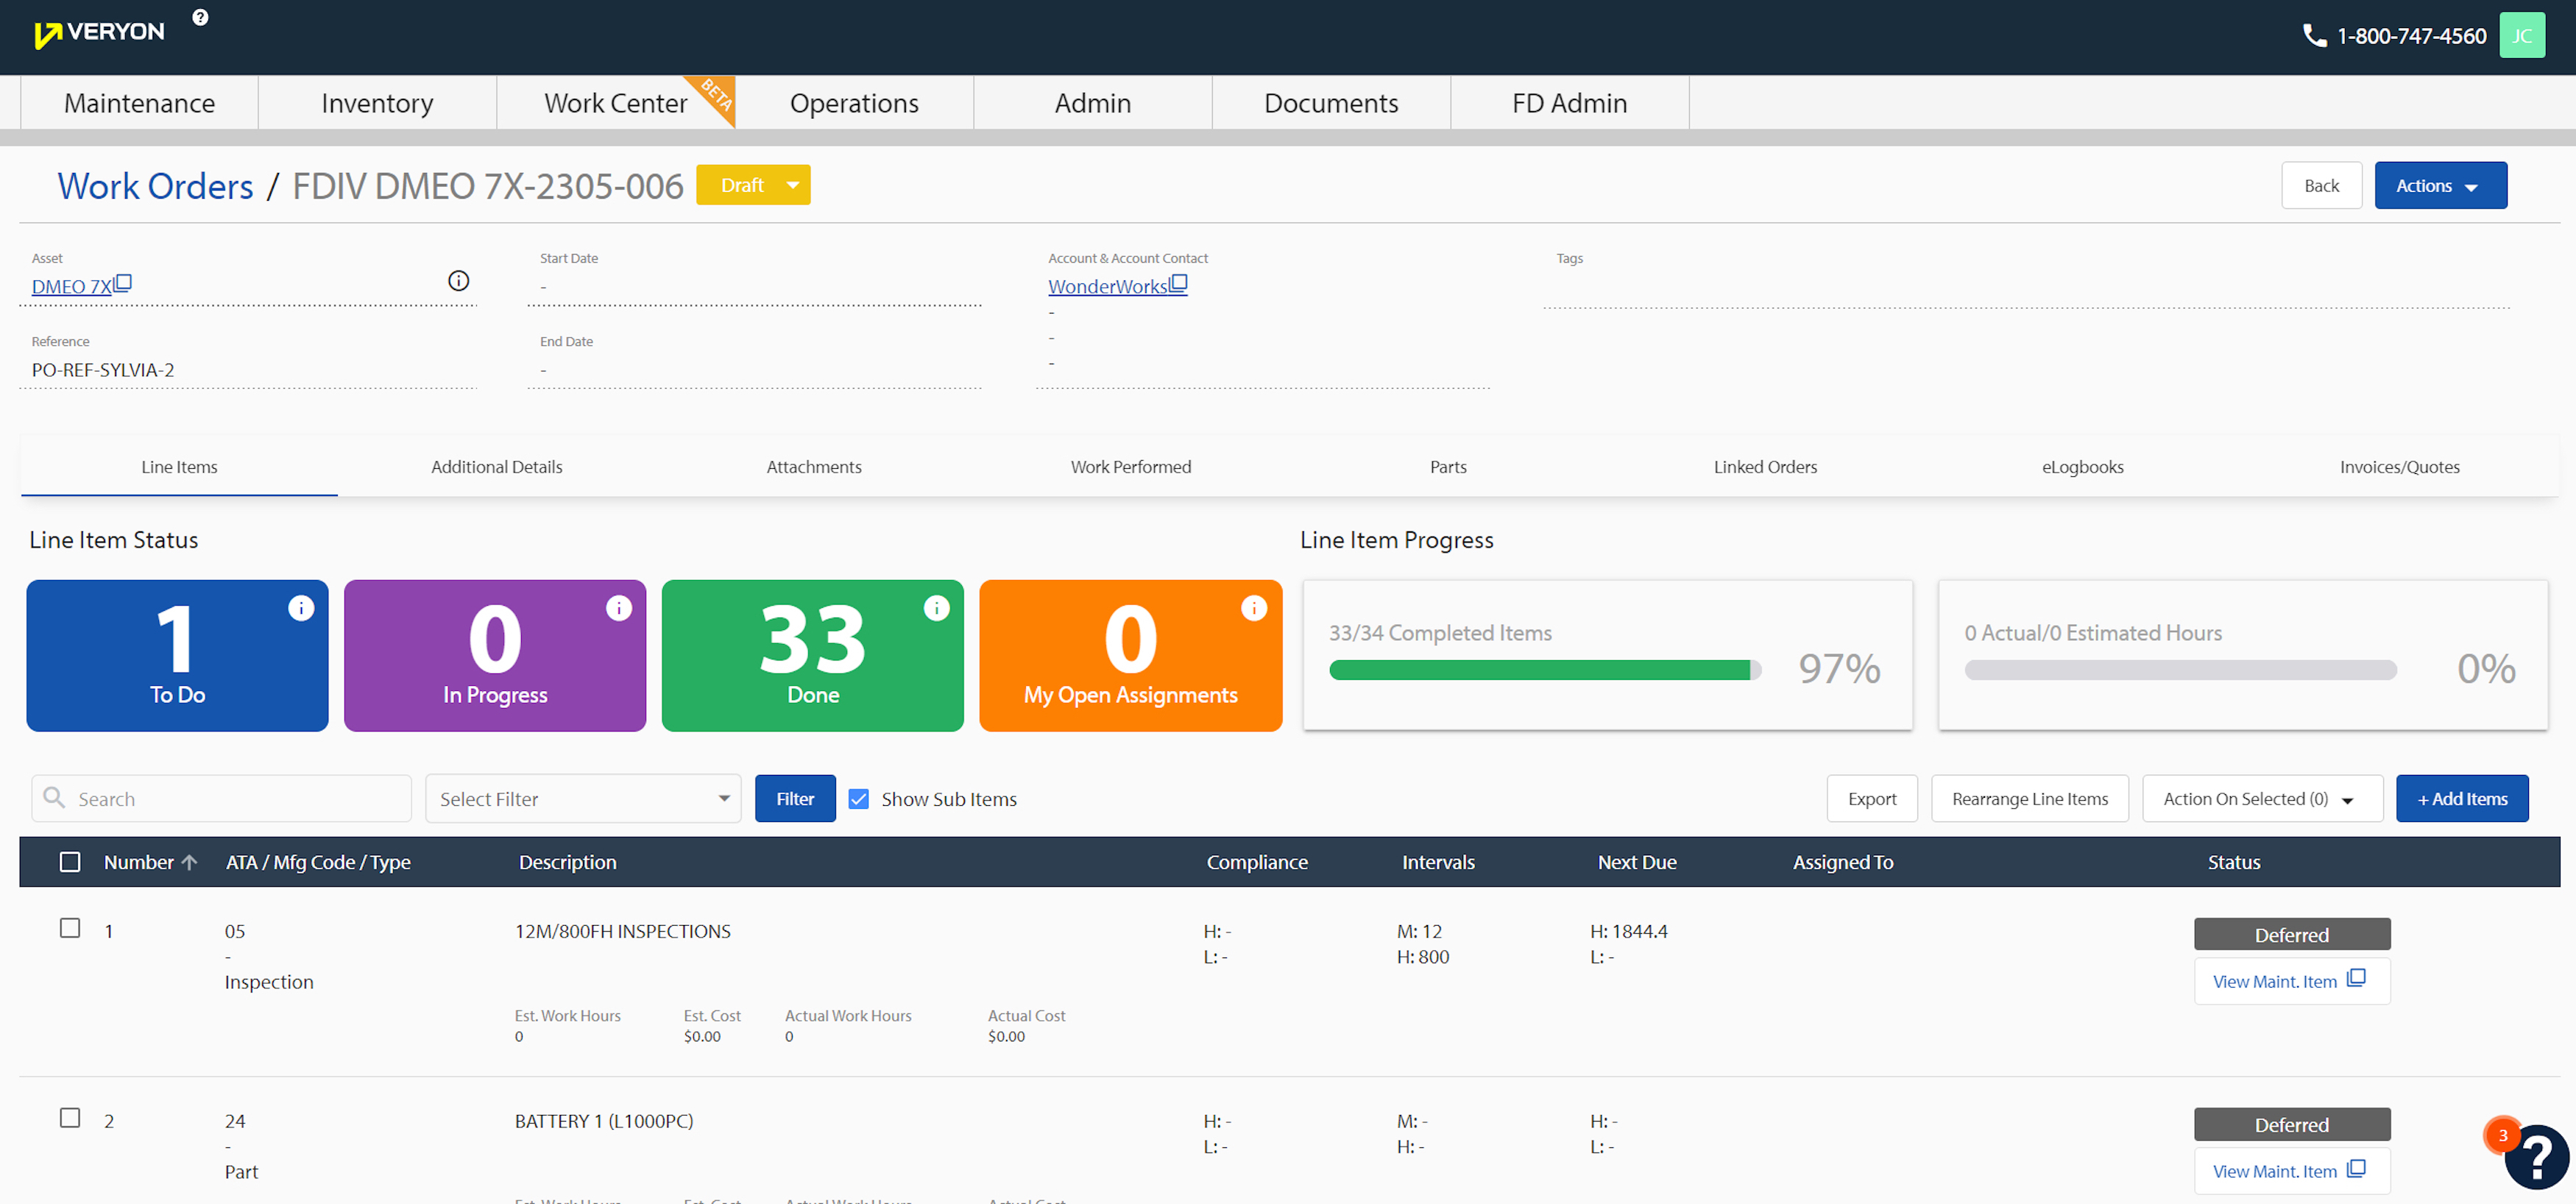Open the floating help chat bubble
Image resolution: width=2576 pixels, height=1204 pixels.
(2536, 1157)
